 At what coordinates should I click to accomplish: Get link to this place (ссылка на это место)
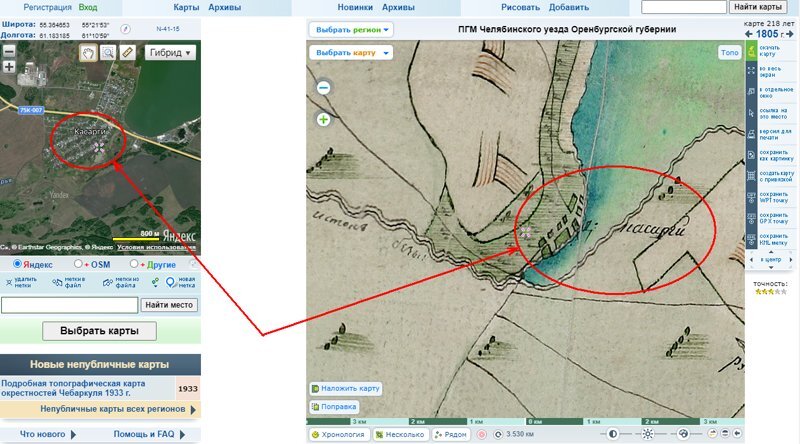click(x=752, y=113)
